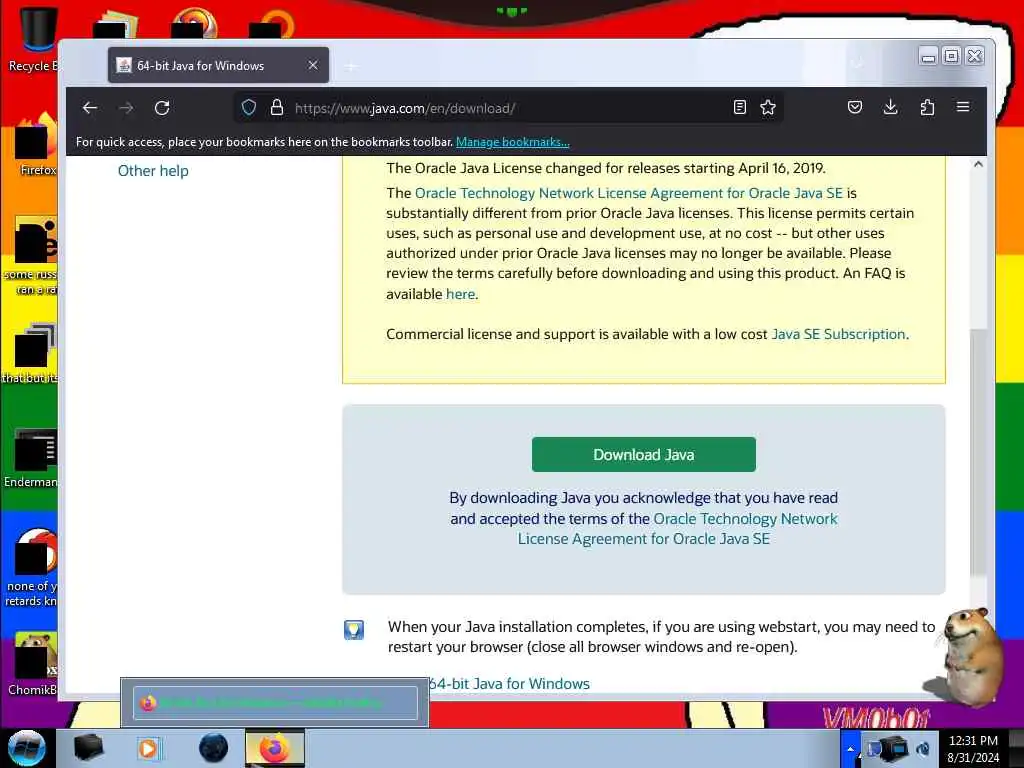Close the 64-bit Java for Windows tab

coord(313,65)
